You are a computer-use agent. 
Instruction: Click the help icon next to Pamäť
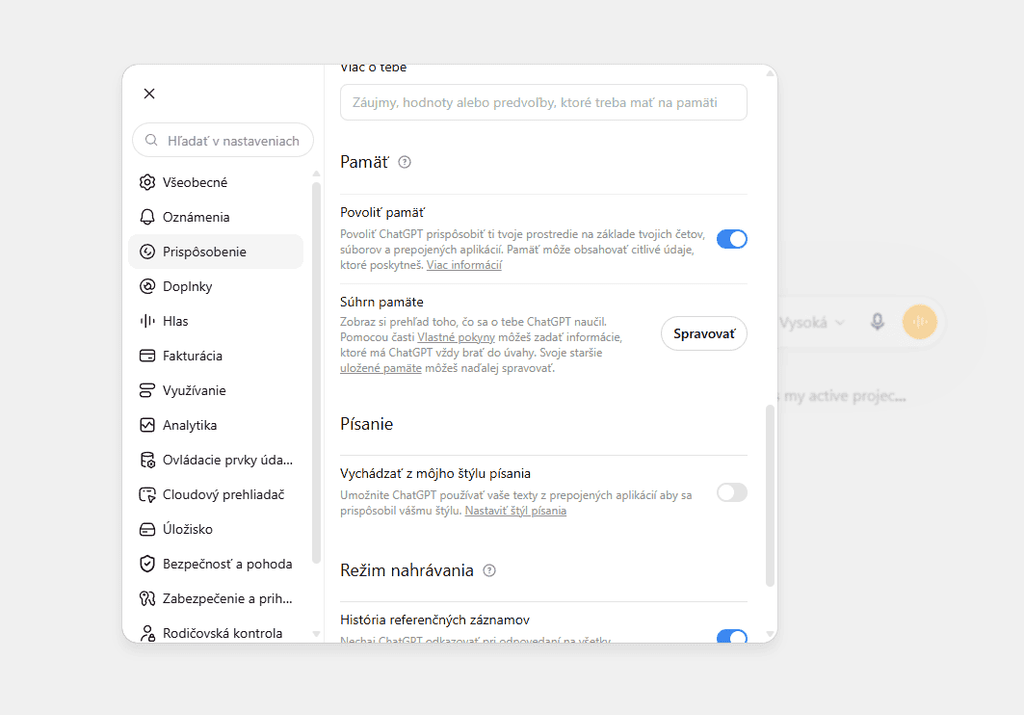pos(405,162)
